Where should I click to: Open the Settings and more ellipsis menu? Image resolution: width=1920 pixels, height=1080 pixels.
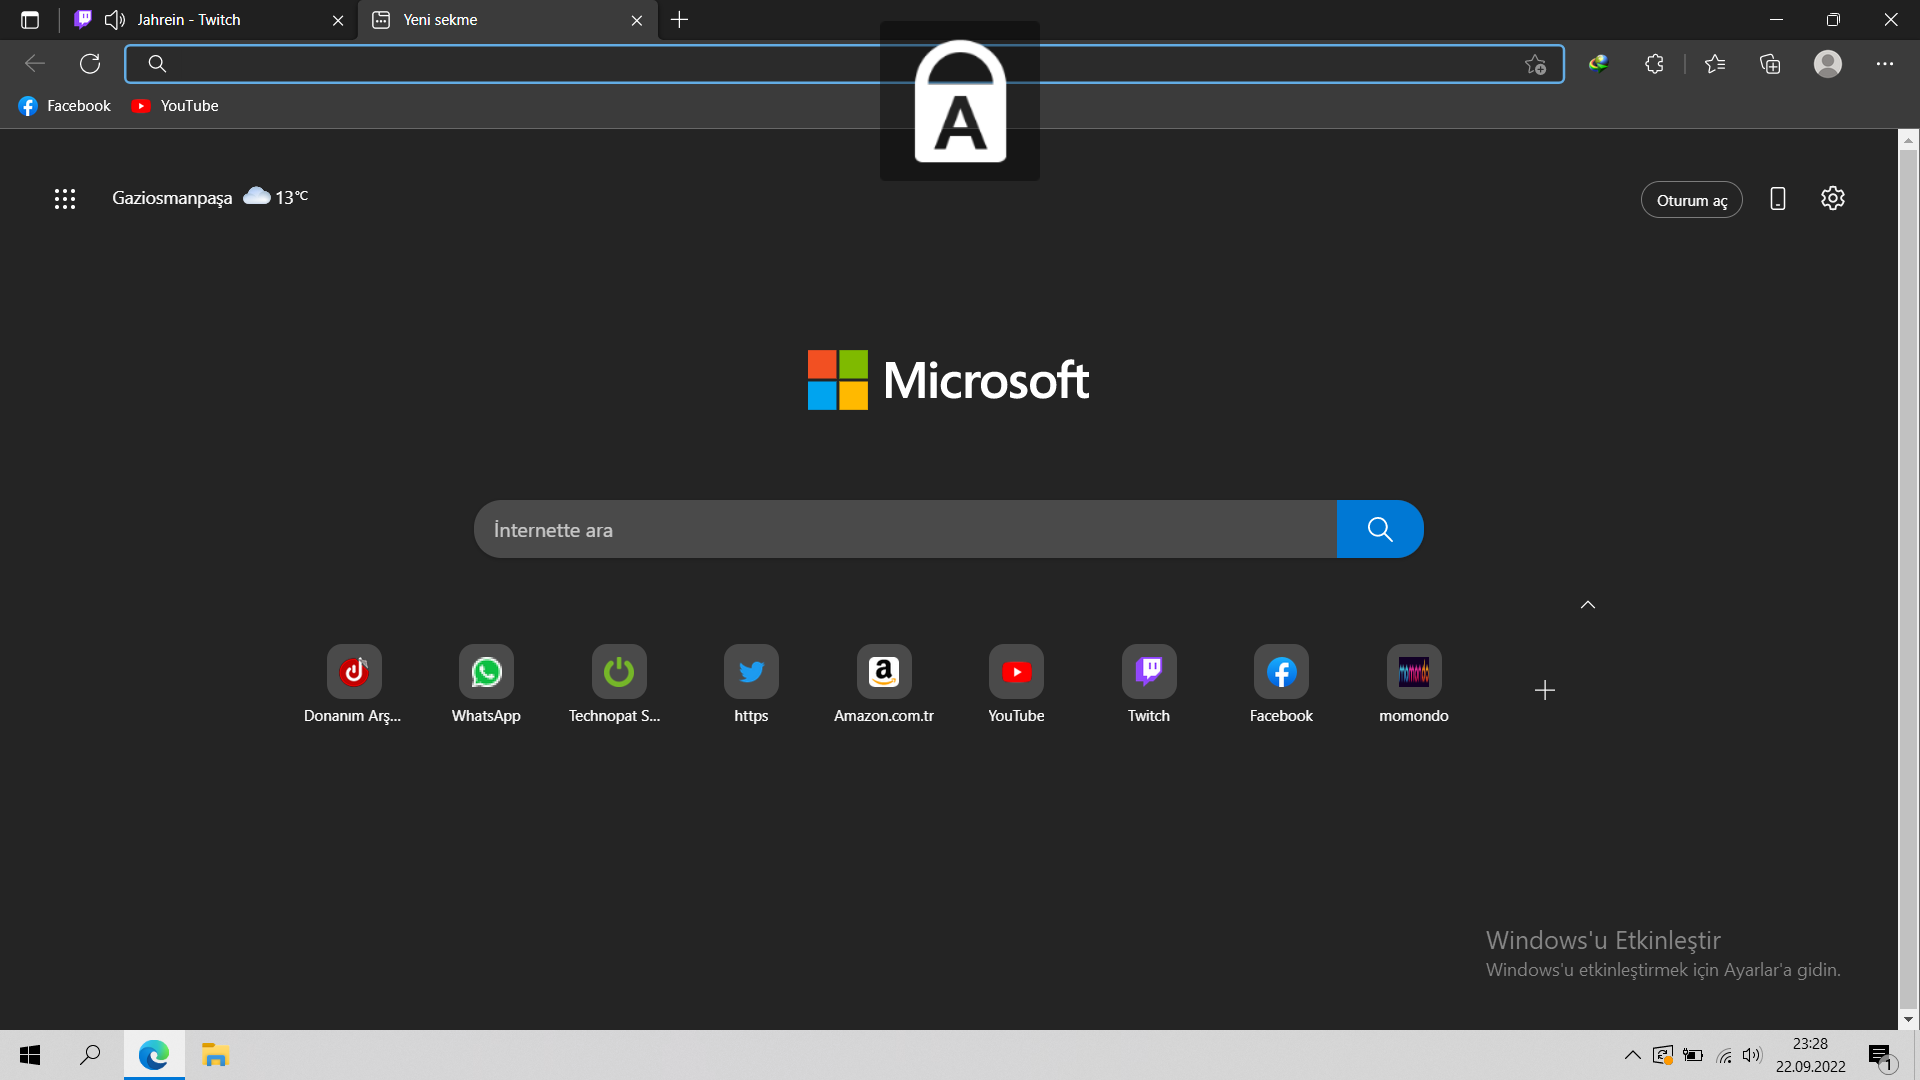(1884, 64)
